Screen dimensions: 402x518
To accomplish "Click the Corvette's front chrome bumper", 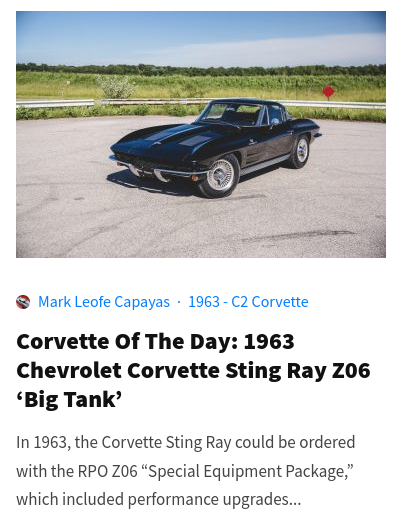I will point(158,169).
